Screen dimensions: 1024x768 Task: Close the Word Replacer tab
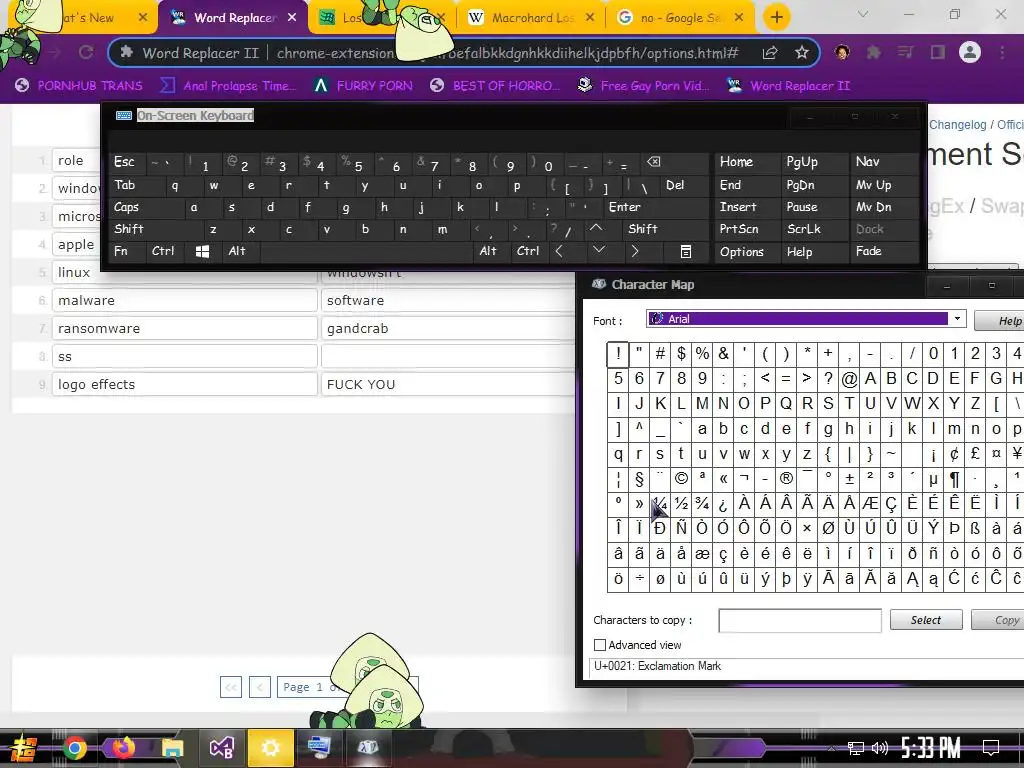[x=292, y=18]
